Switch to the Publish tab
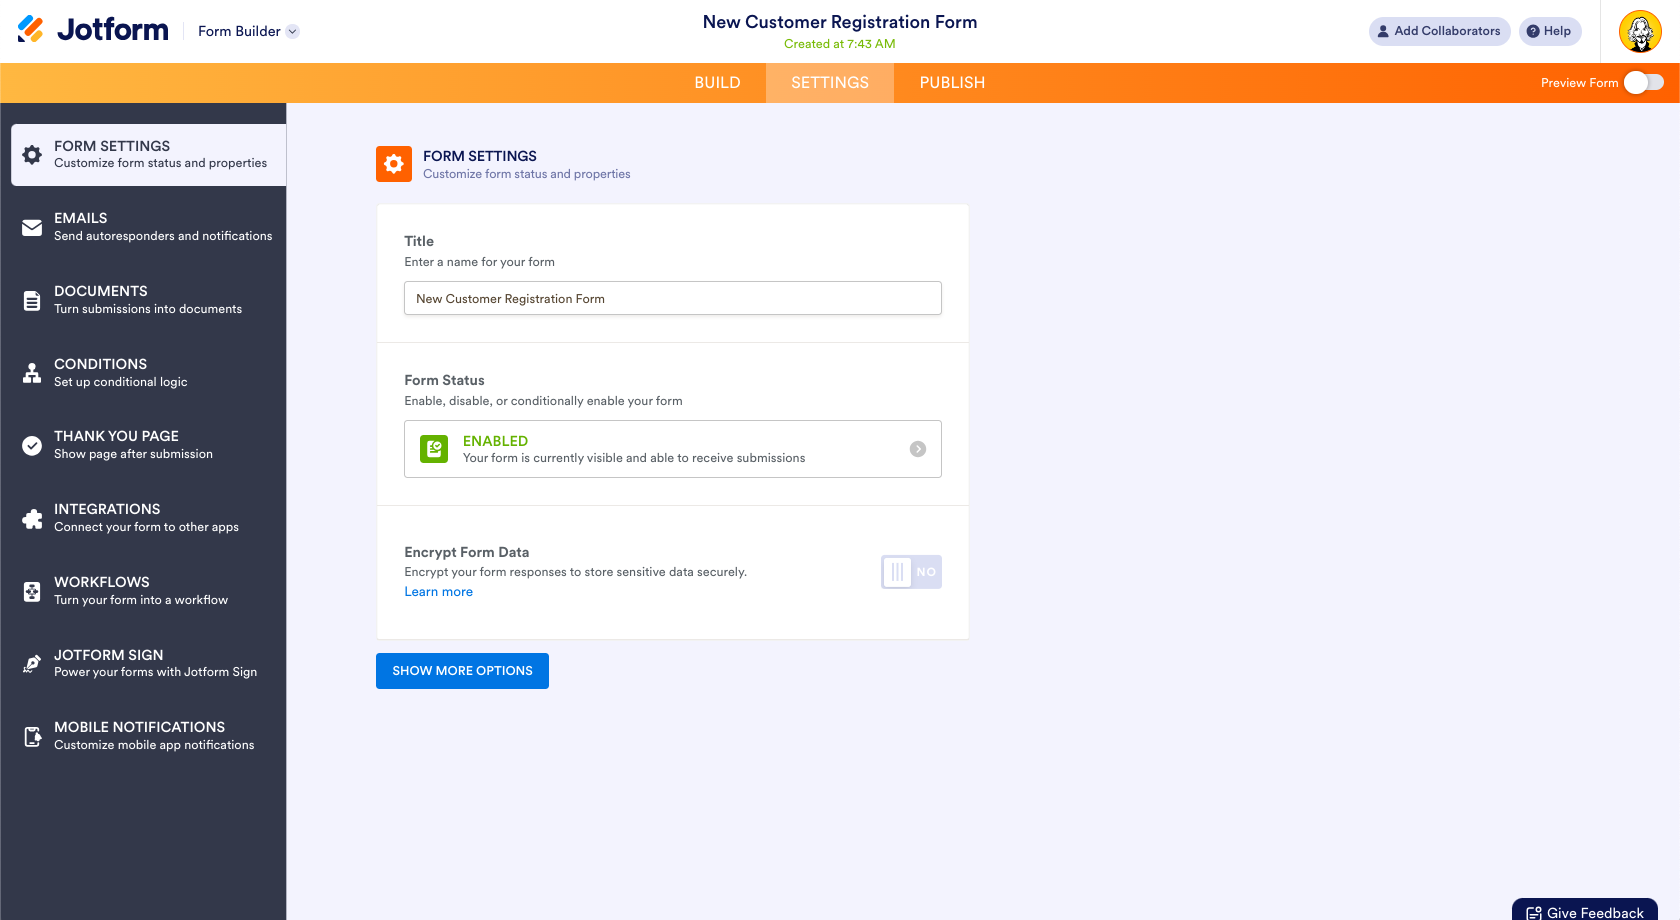 click(x=952, y=83)
